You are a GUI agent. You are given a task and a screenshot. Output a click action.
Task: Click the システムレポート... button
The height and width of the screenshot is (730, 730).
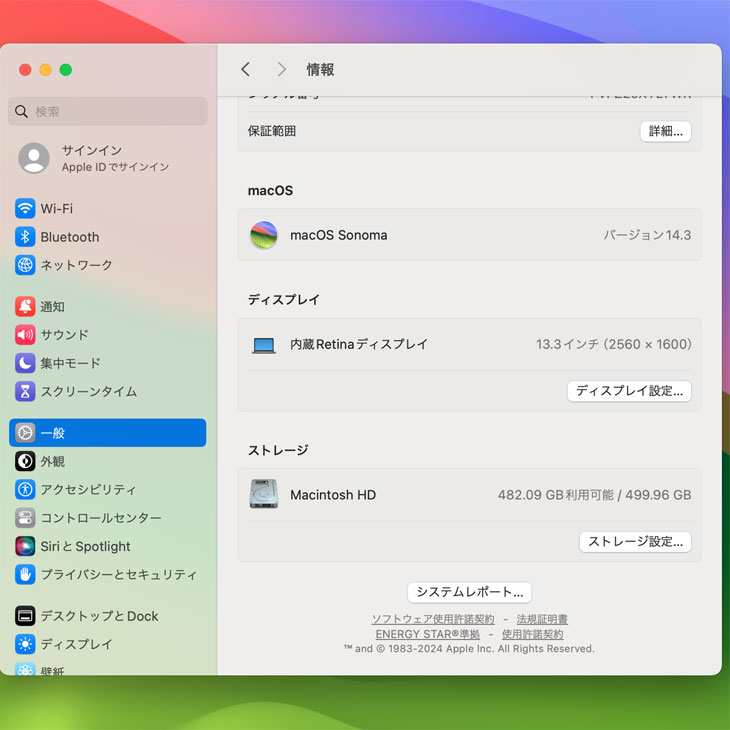click(x=469, y=592)
